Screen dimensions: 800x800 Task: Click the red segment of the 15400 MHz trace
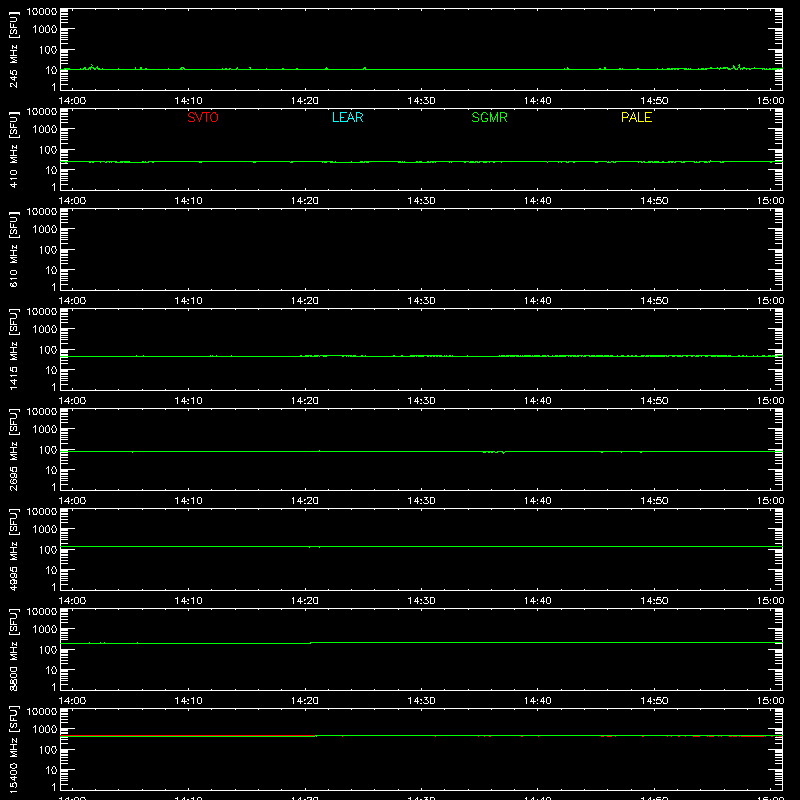[x=188, y=736]
